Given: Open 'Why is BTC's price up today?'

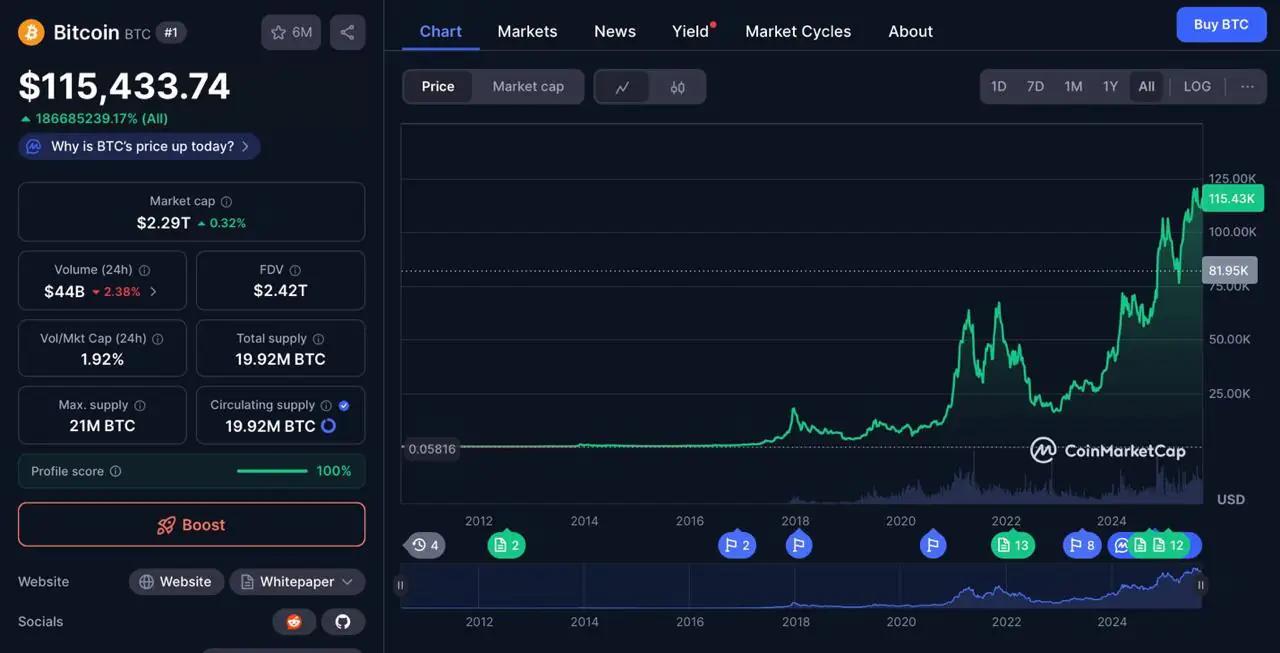Looking at the screenshot, I should click(140, 146).
